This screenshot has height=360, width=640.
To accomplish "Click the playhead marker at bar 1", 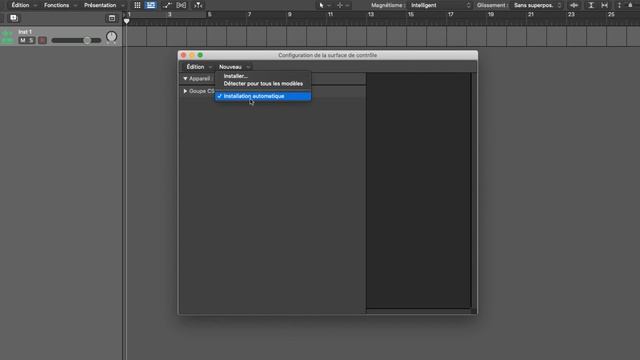I will (127, 21).
